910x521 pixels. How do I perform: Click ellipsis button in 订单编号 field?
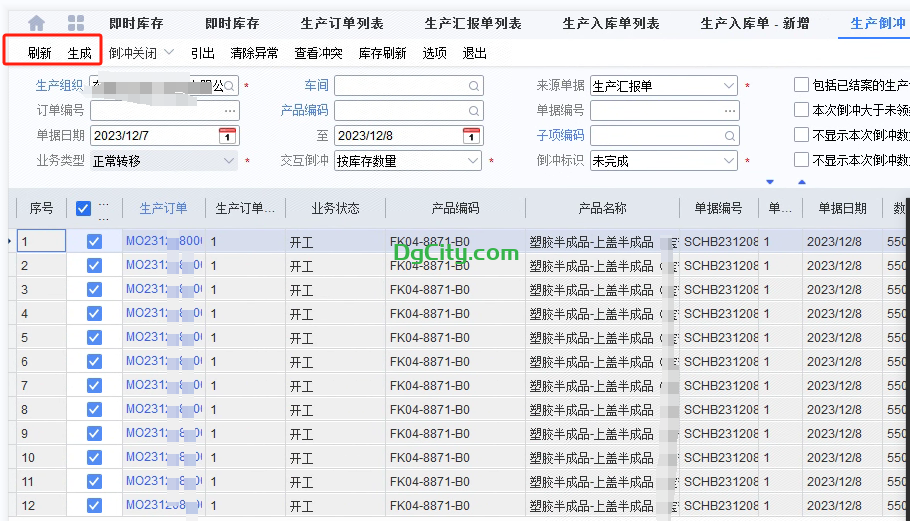230,111
